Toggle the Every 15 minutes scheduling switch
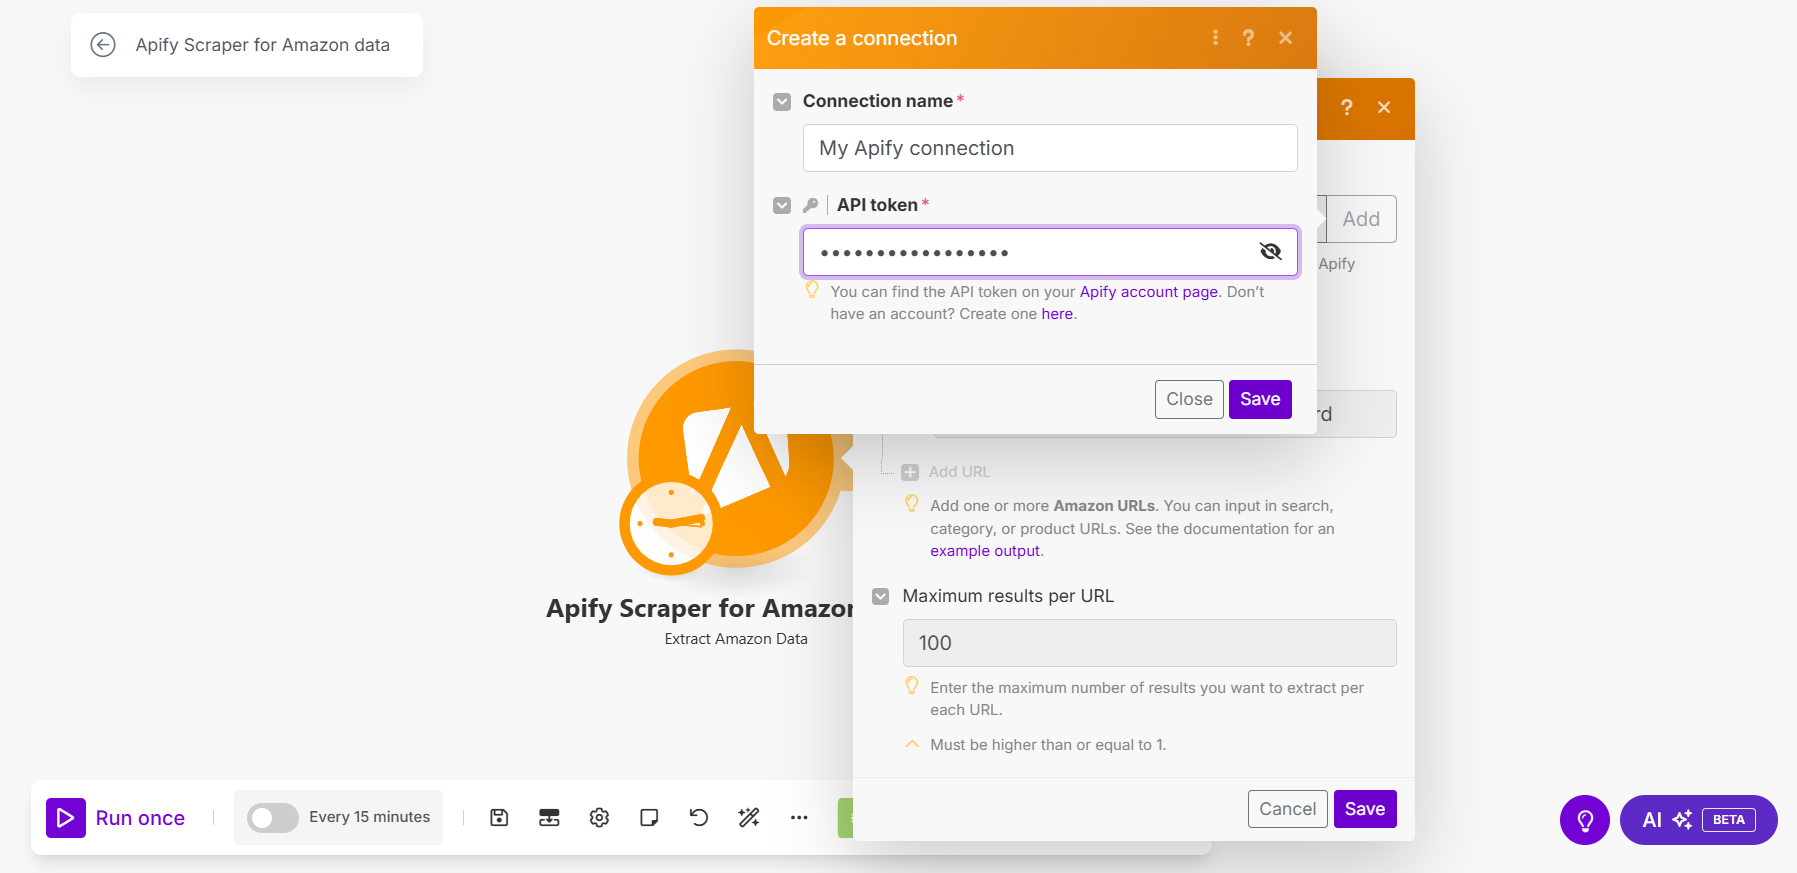 coord(272,818)
